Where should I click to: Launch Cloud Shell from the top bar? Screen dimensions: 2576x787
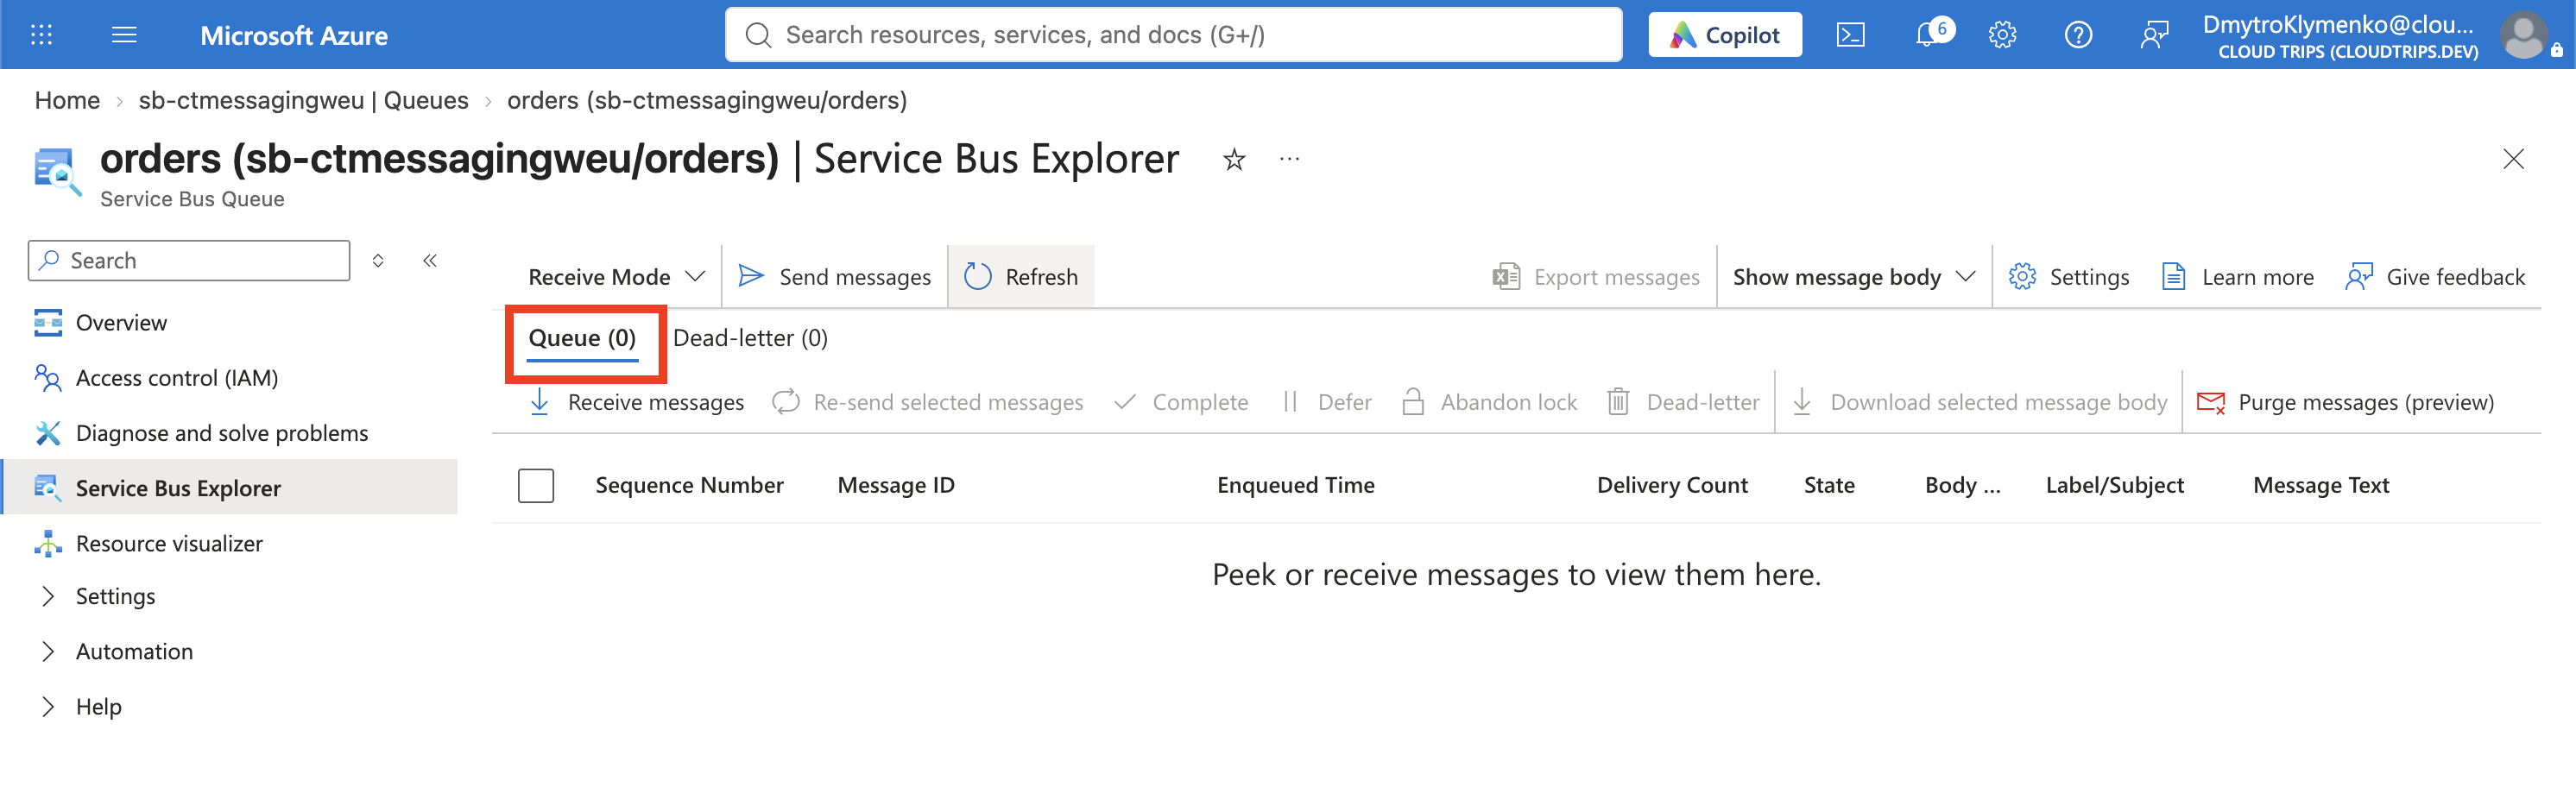[x=1850, y=35]
